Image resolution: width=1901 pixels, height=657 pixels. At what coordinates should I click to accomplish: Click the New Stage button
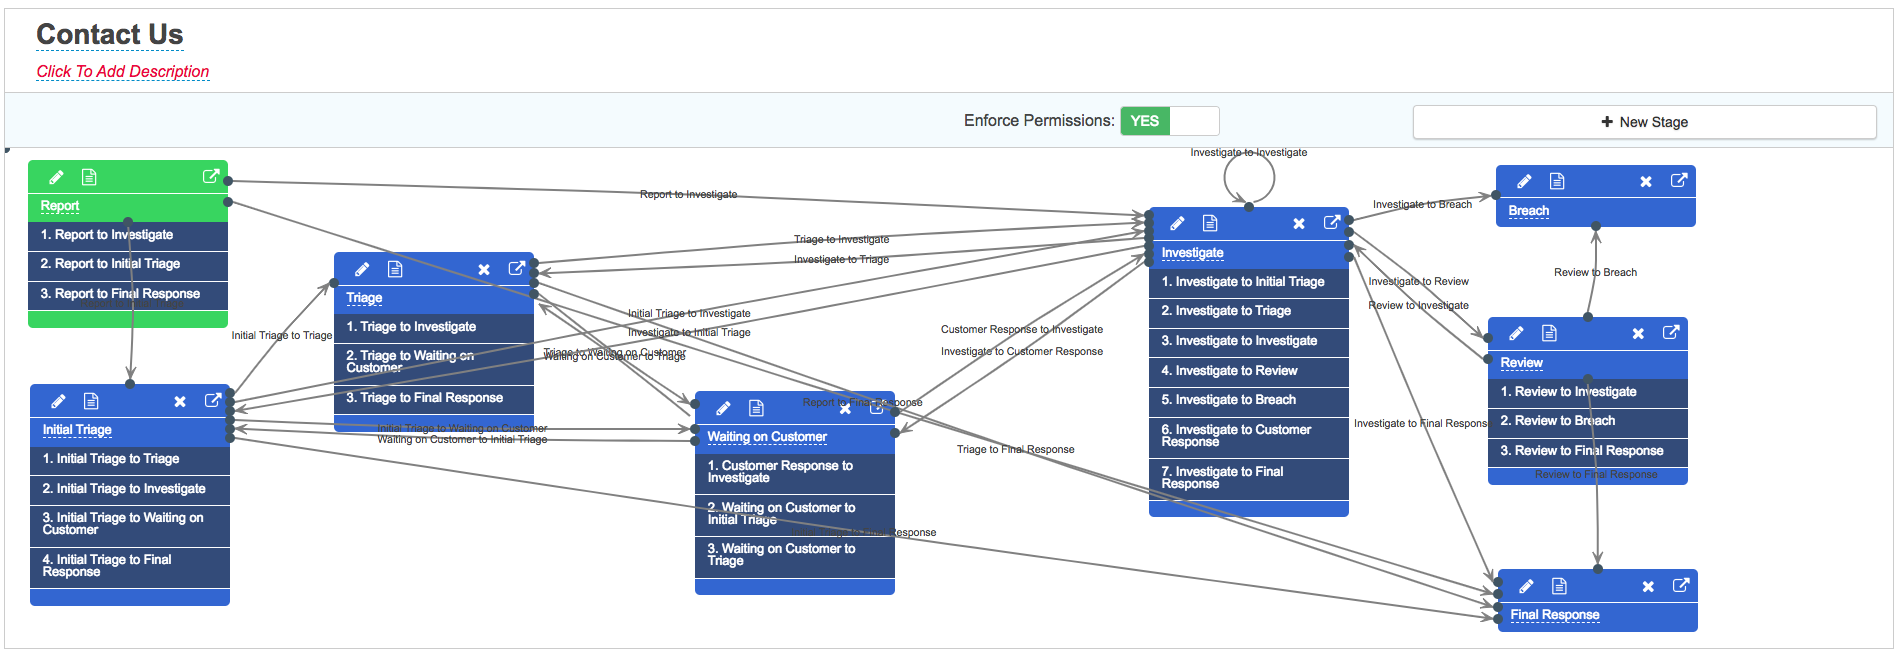(x=1644, y=122)
